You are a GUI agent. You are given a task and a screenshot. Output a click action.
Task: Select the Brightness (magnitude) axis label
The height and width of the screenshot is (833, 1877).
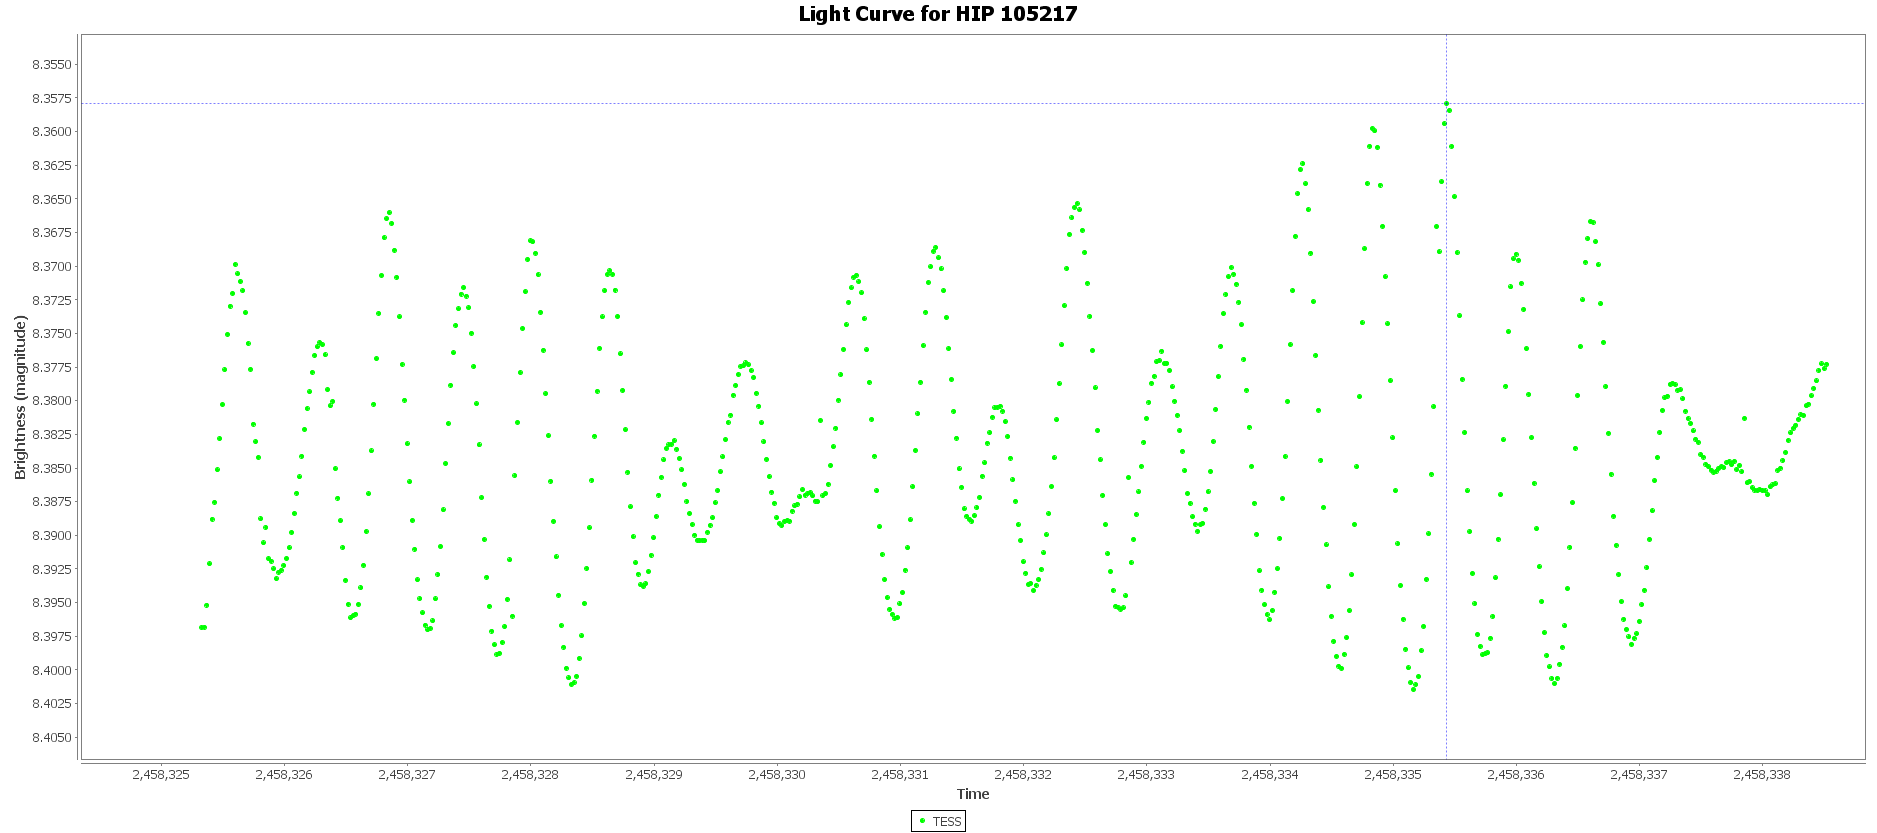[20, 398]
